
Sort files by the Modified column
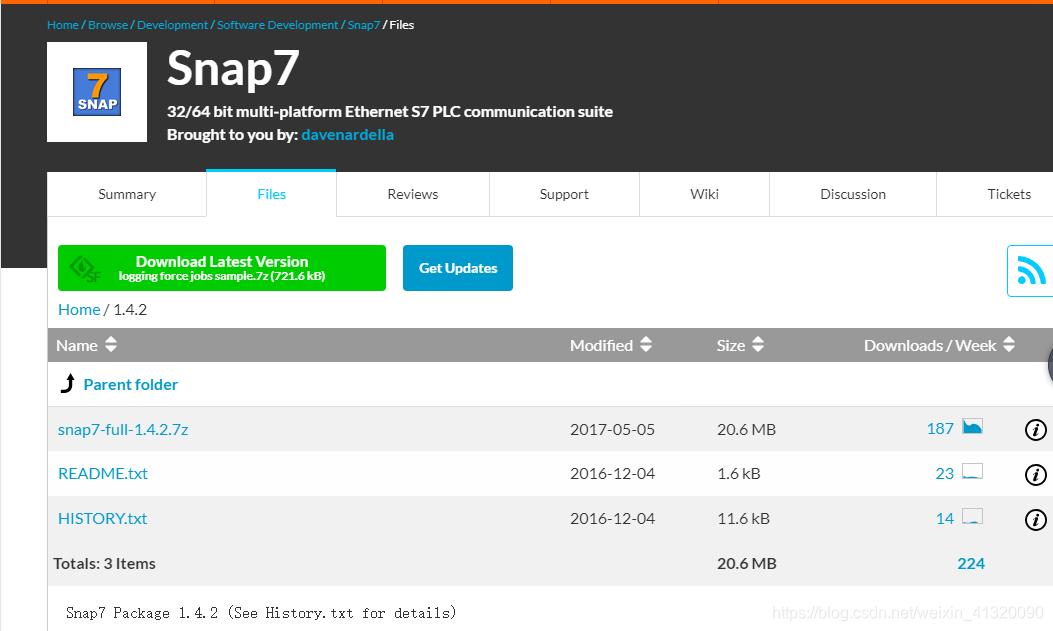646,344
